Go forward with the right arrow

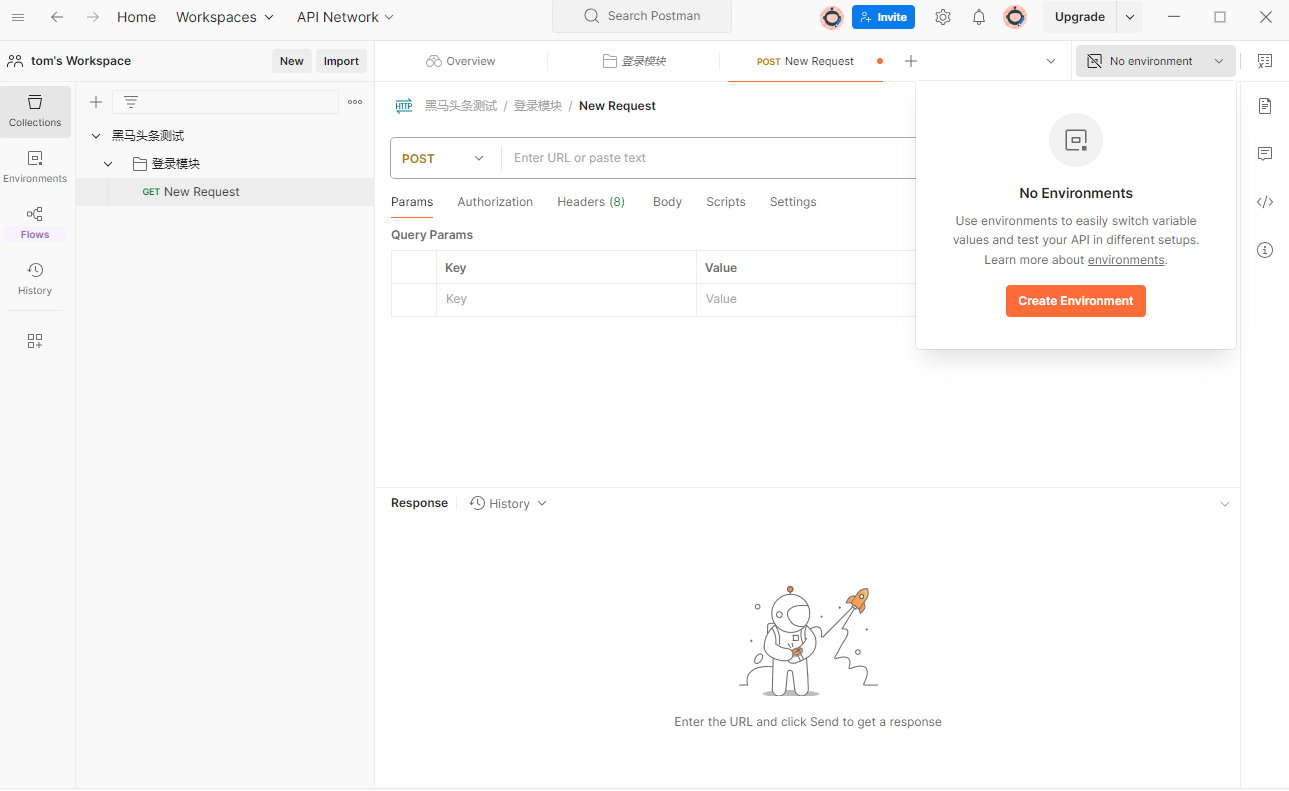tap(92, 17)
